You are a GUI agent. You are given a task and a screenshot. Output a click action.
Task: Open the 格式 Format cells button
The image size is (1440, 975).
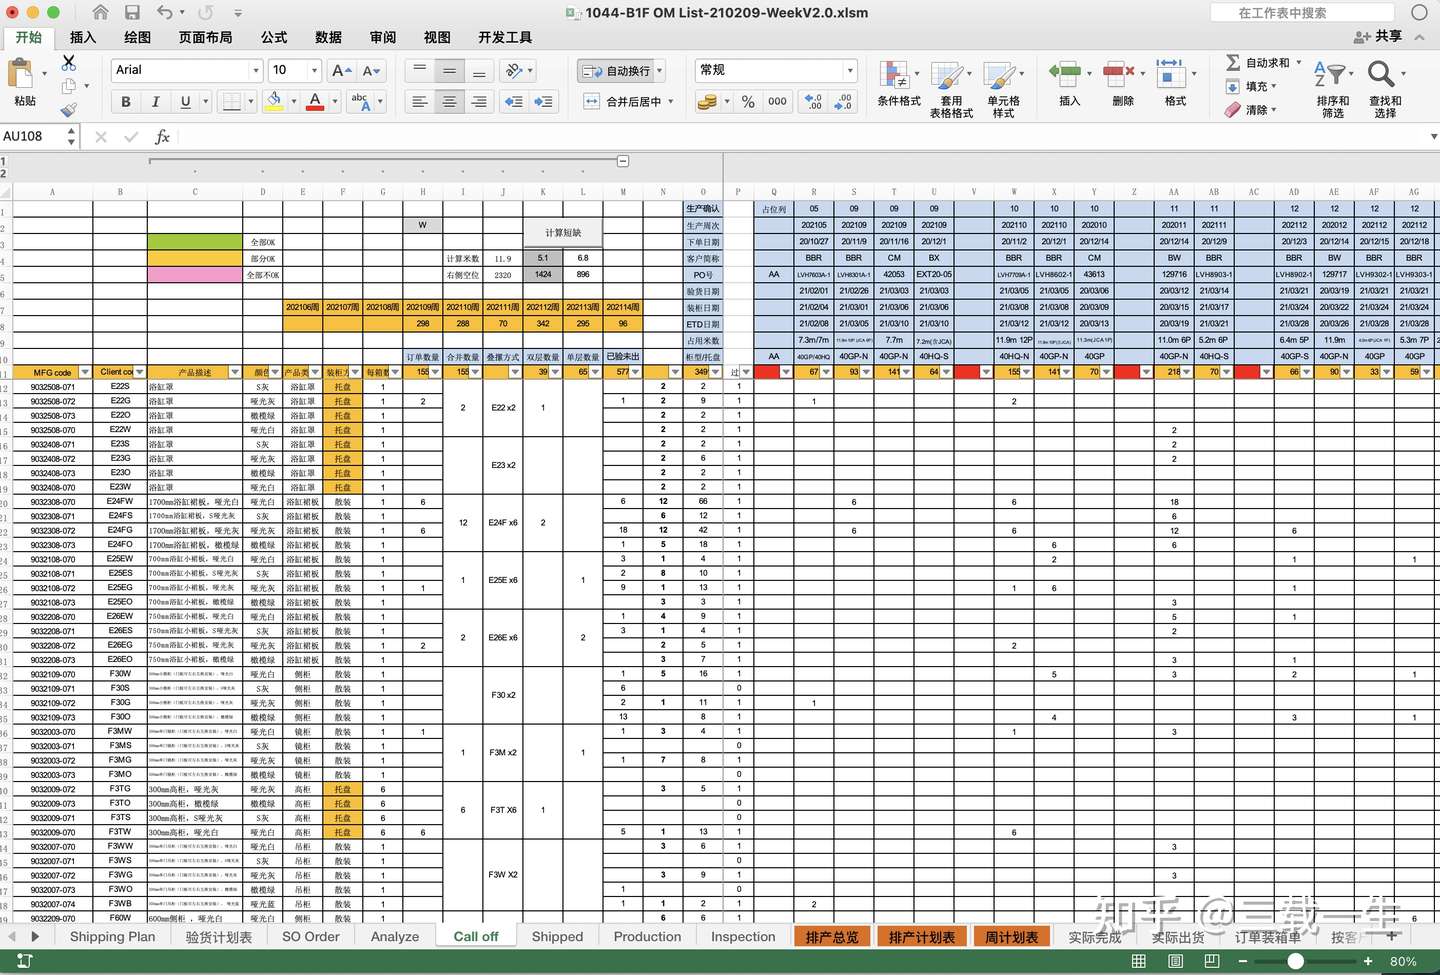click(x=1175, y=82)
